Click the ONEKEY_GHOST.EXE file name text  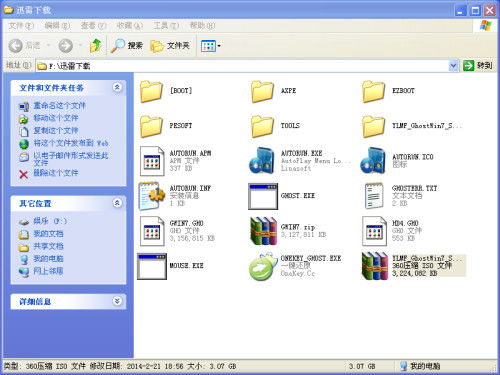[311, 258]
